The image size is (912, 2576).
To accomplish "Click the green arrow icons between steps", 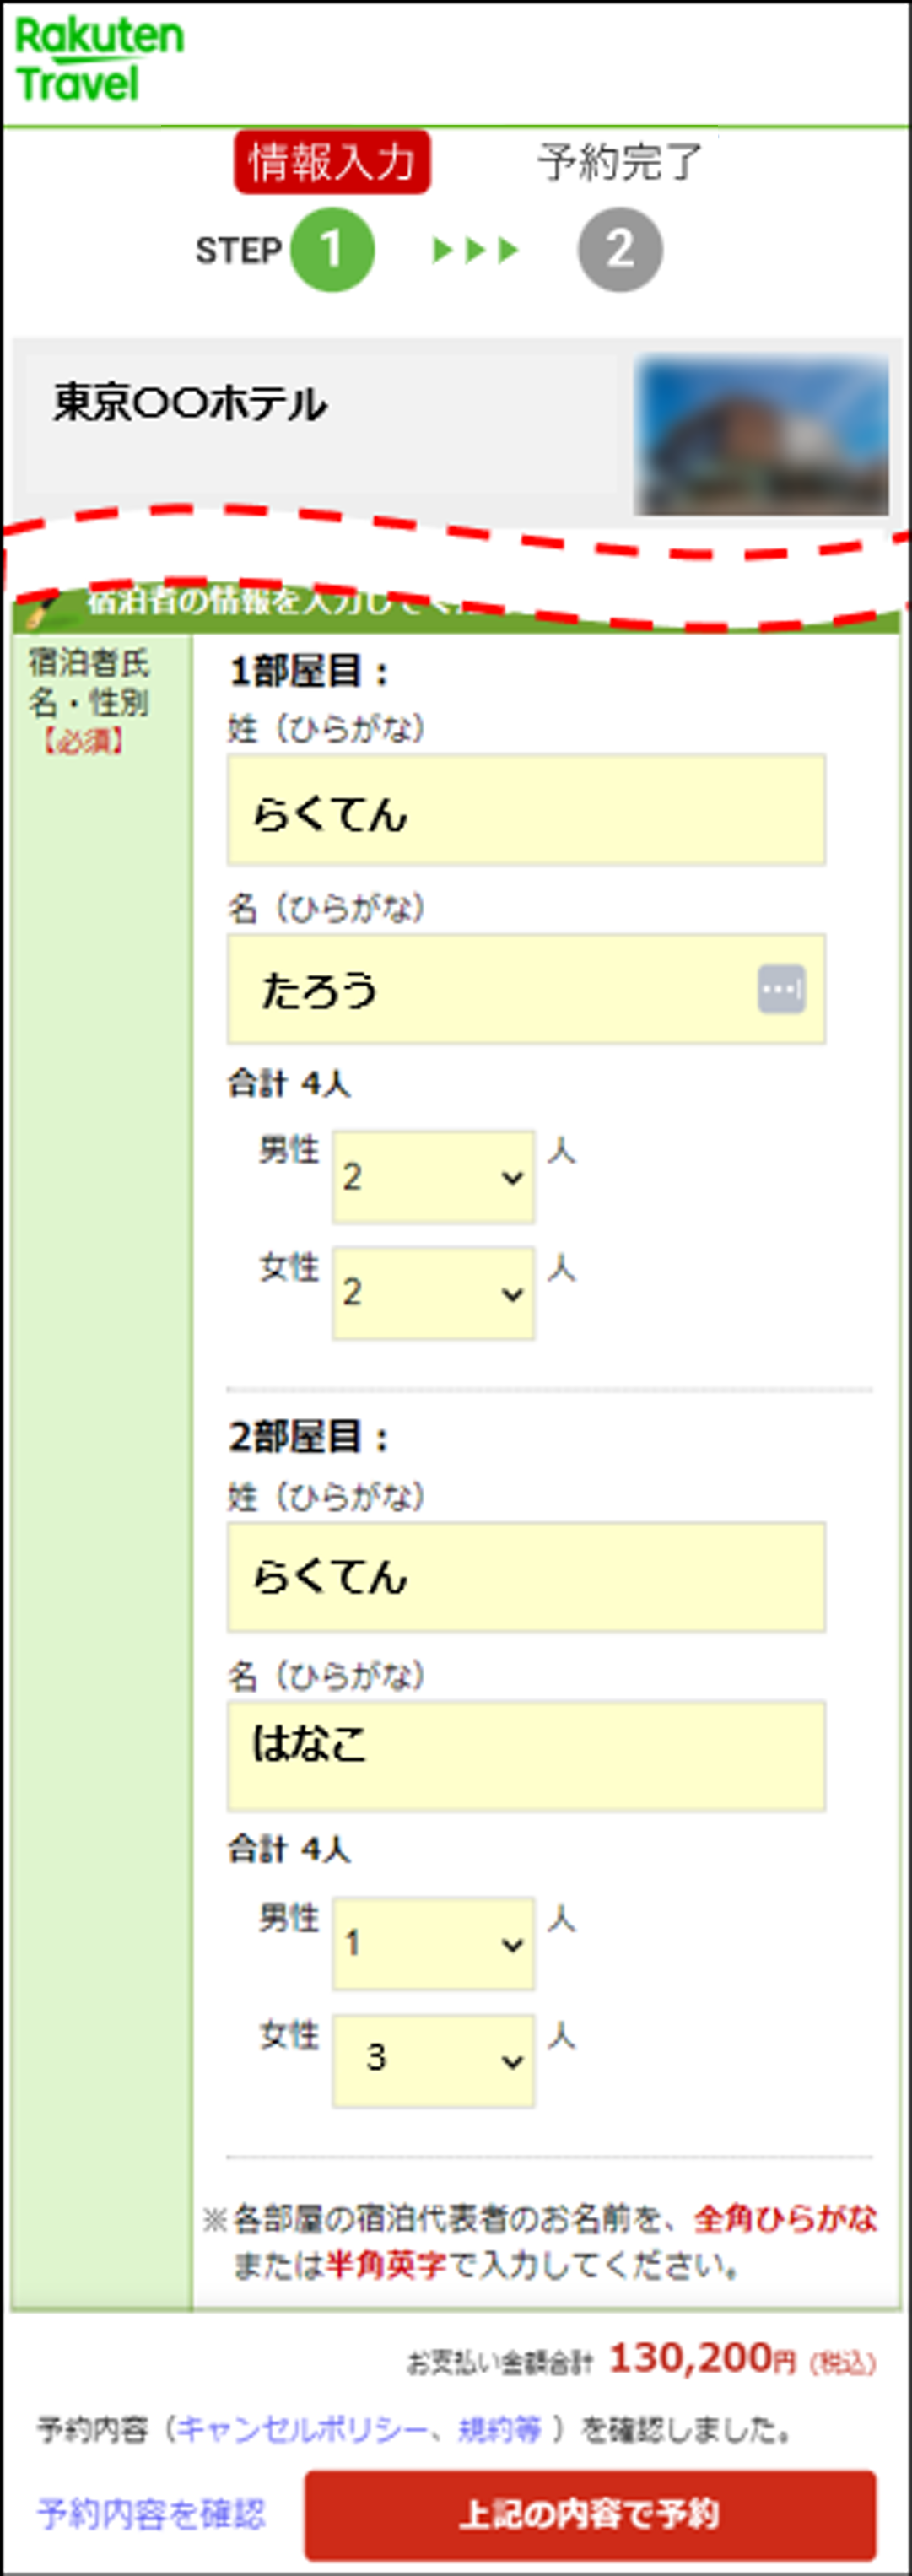I will pyautogui.click(x=475, y=249).
